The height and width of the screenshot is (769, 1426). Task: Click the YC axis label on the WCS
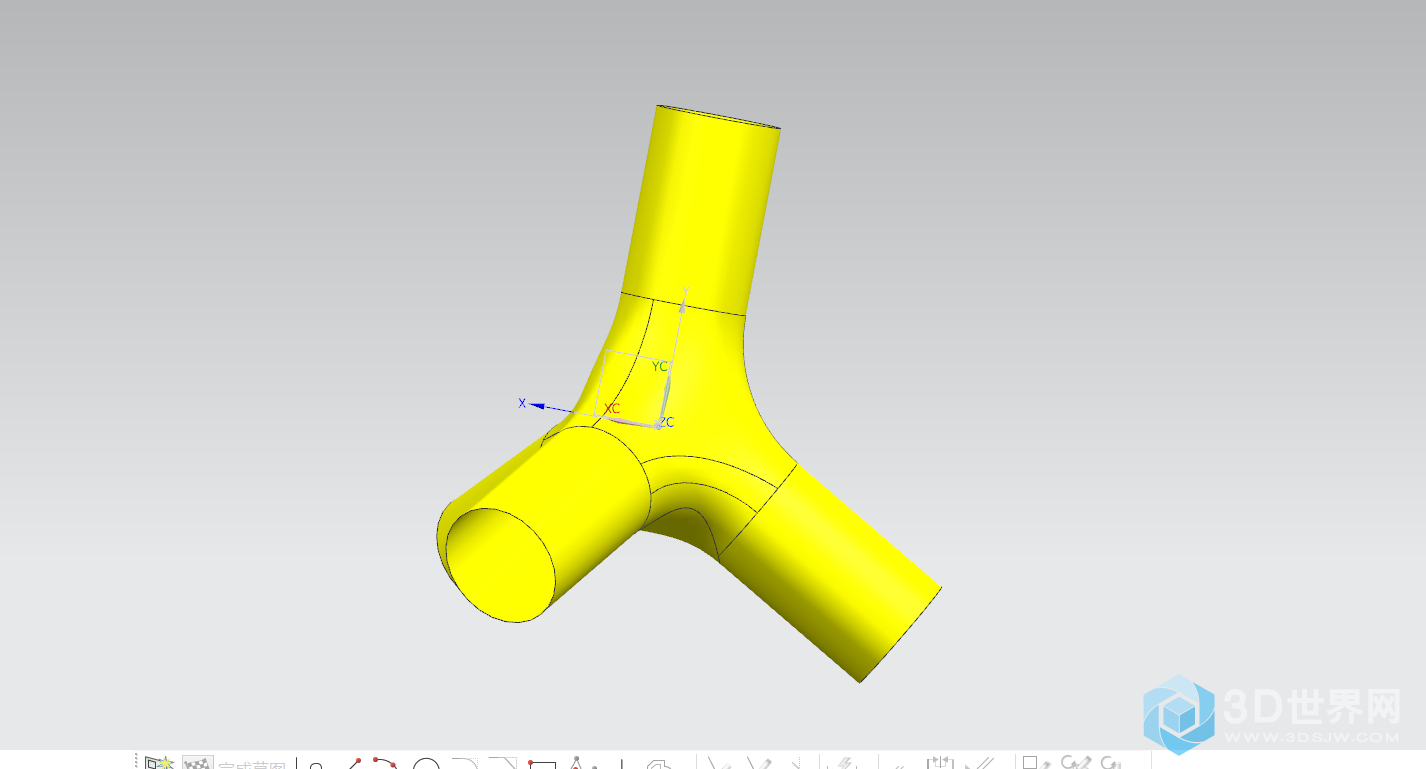click(x=660, y=367)
